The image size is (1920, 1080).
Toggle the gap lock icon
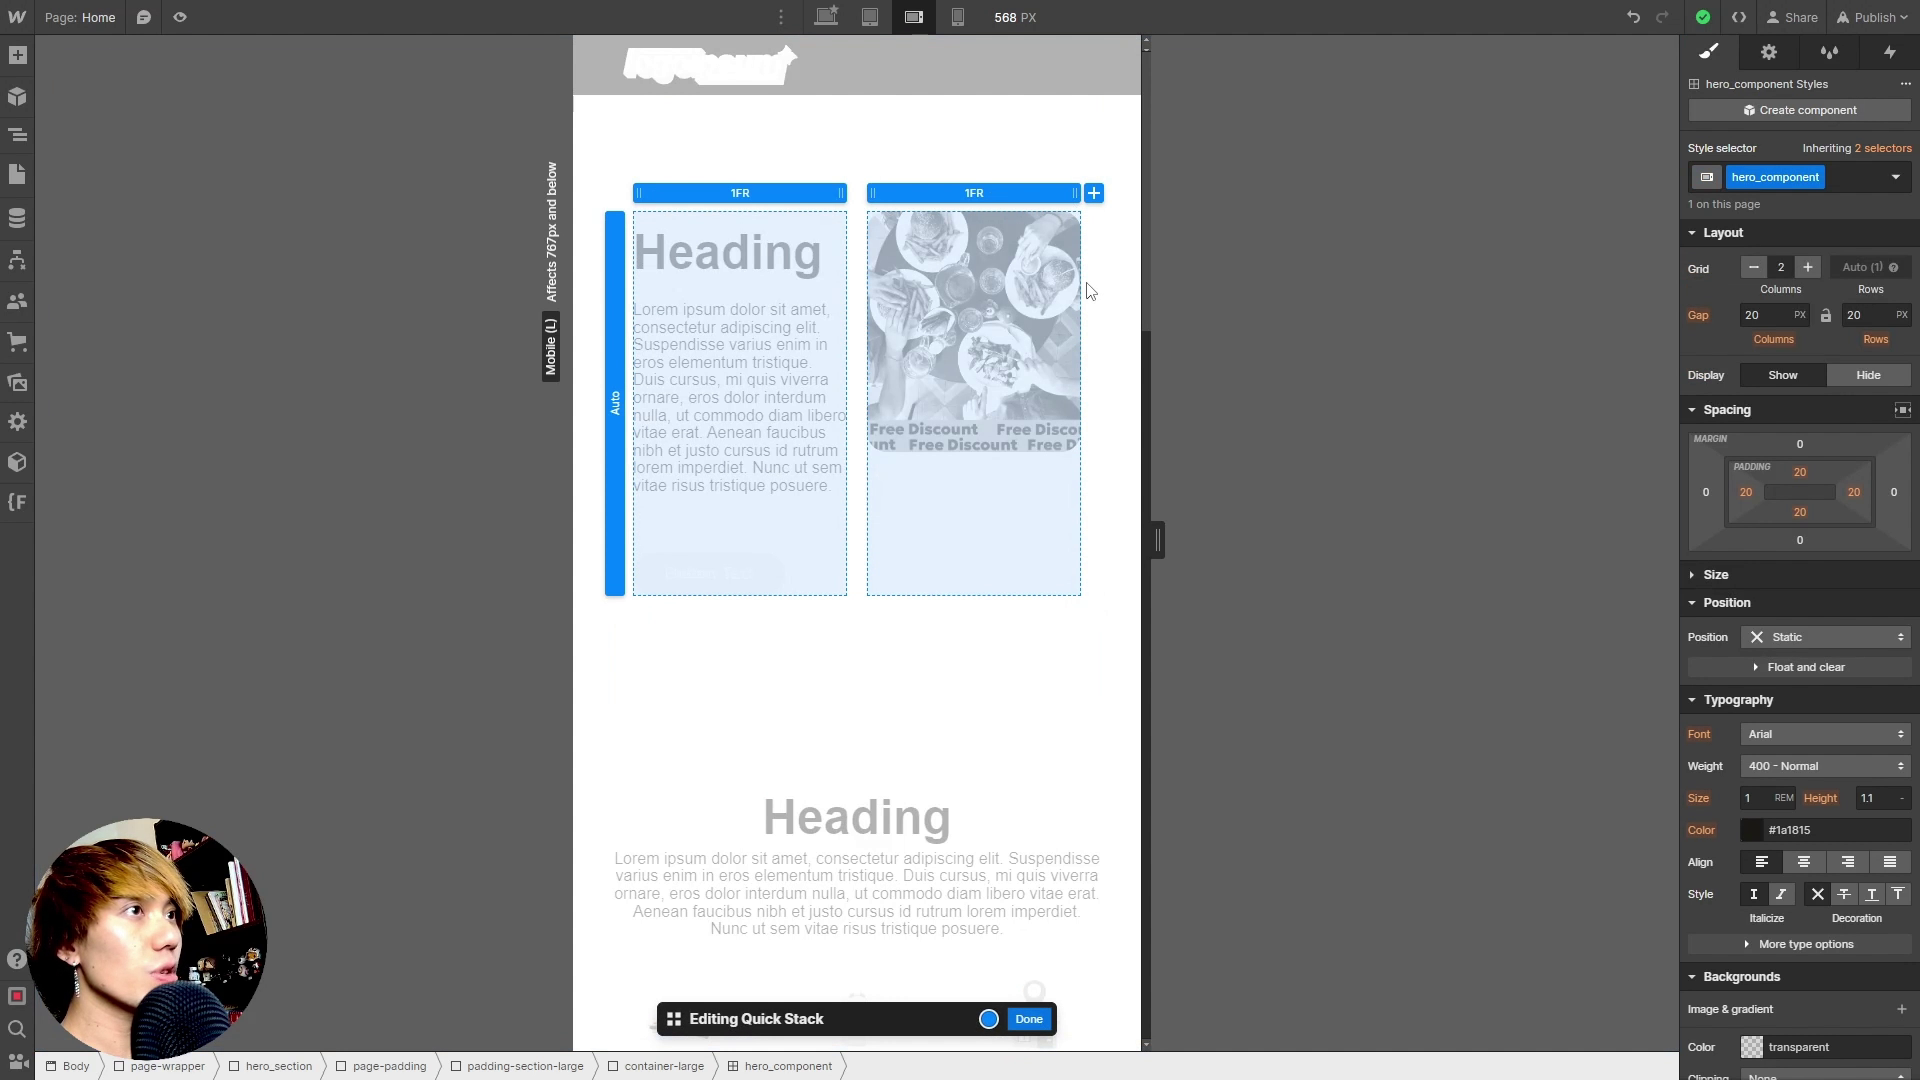1825,315
